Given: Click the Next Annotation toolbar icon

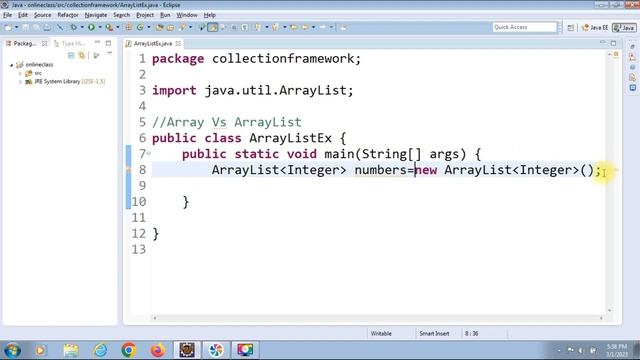Looking at the screenshot, I should coord(258,27).
